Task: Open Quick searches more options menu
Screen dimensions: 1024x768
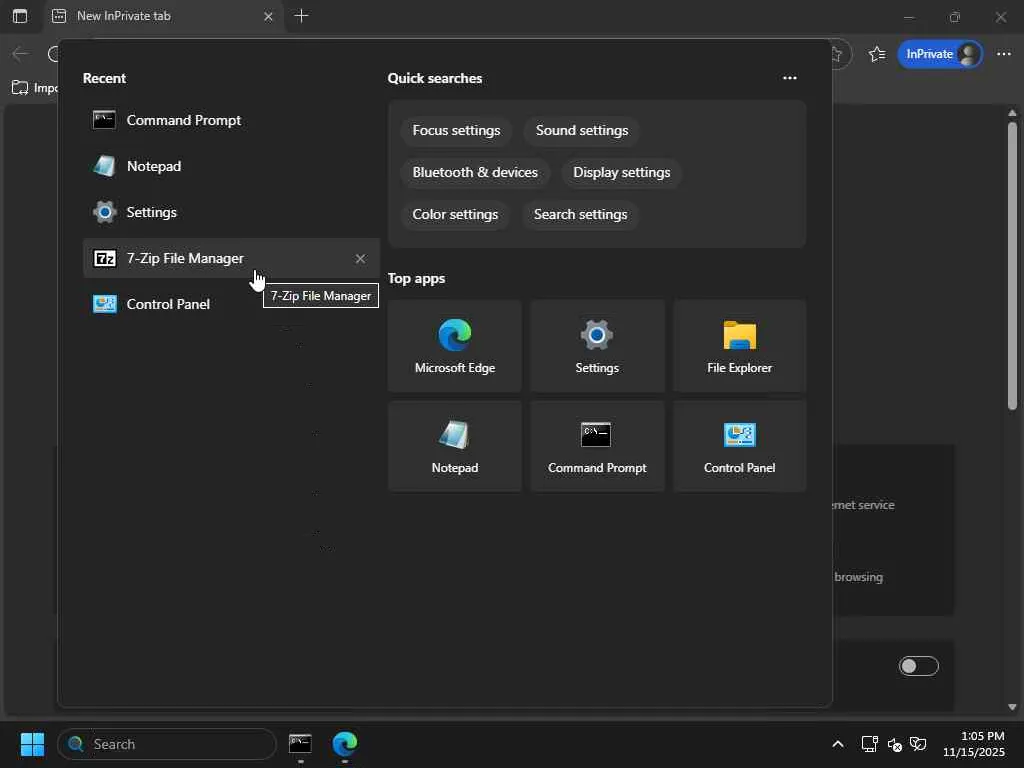Action: coord(790,78)
